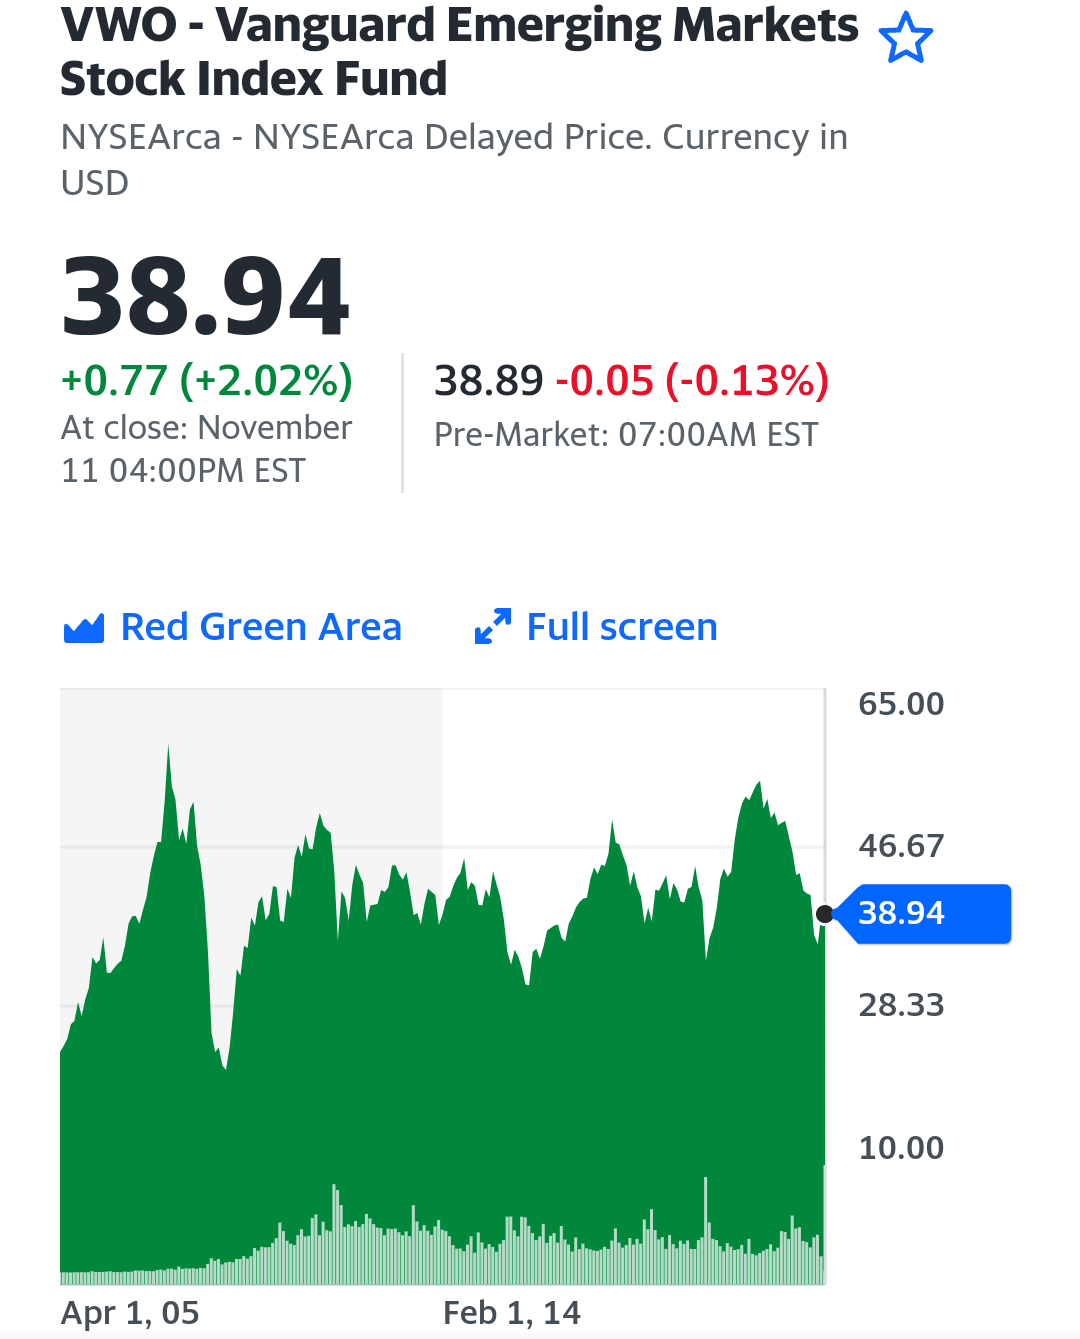Image resolution: width=1080 pixels, height=1339 pixels.
Task: Click the 28.33 y-axis label
Action: point(901,1005)
